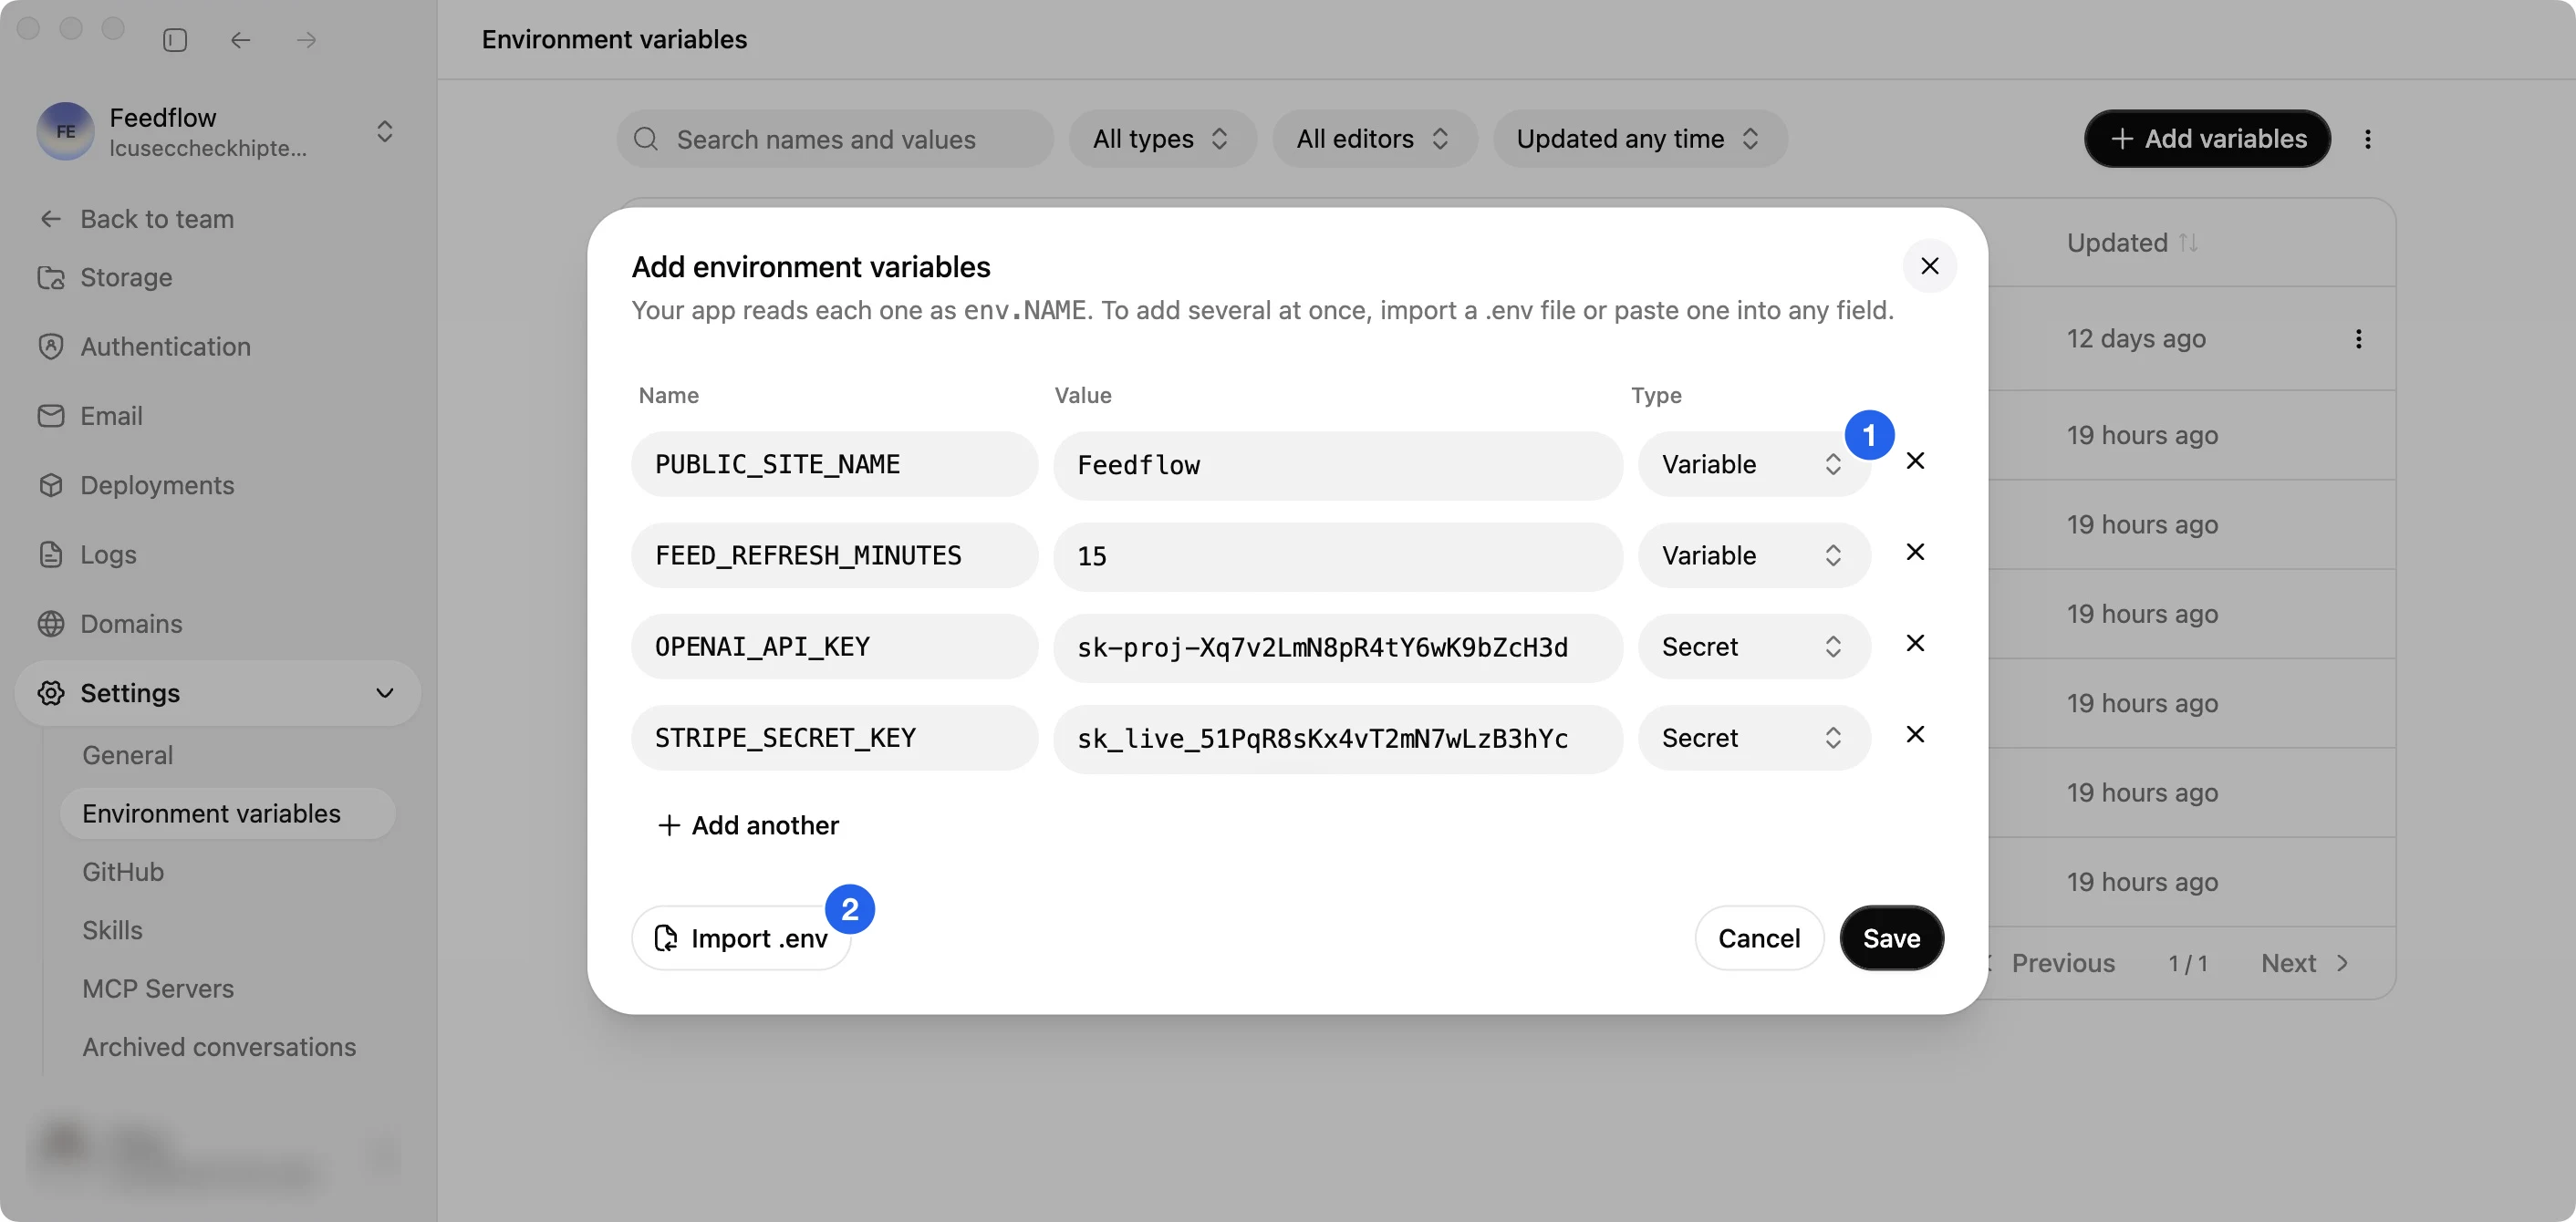Viewport: 2576px width, 1222px height.
Task: Click Cancel in the dialog
Action: 1758,938
